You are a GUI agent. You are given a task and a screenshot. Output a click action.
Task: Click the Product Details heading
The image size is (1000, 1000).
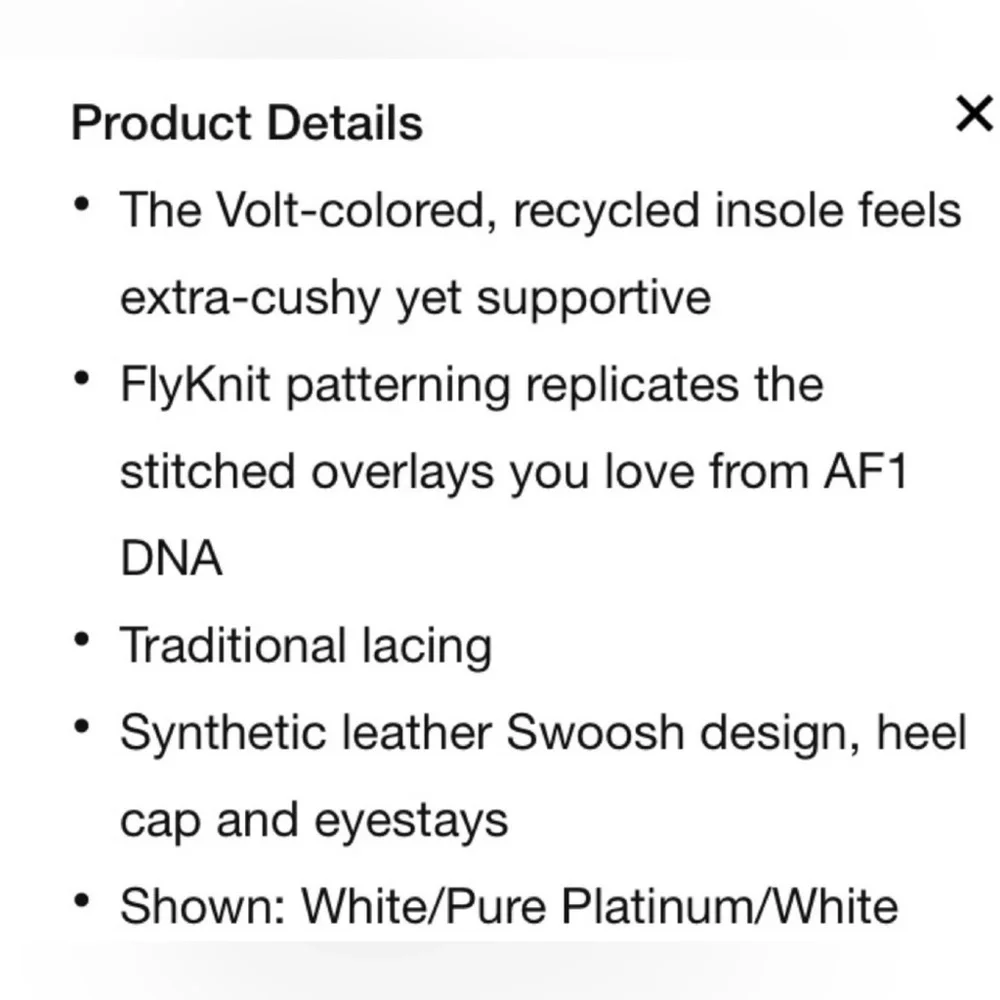pyautogui.click(x=247, y=122)
